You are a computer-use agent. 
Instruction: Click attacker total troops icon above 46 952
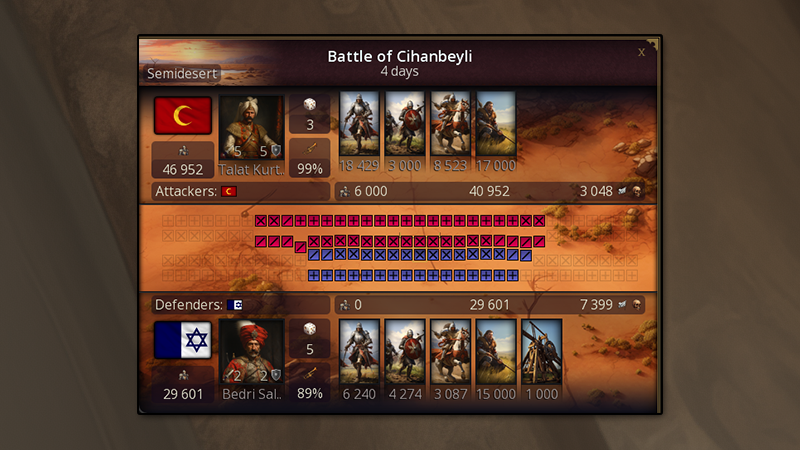point(183,151)
